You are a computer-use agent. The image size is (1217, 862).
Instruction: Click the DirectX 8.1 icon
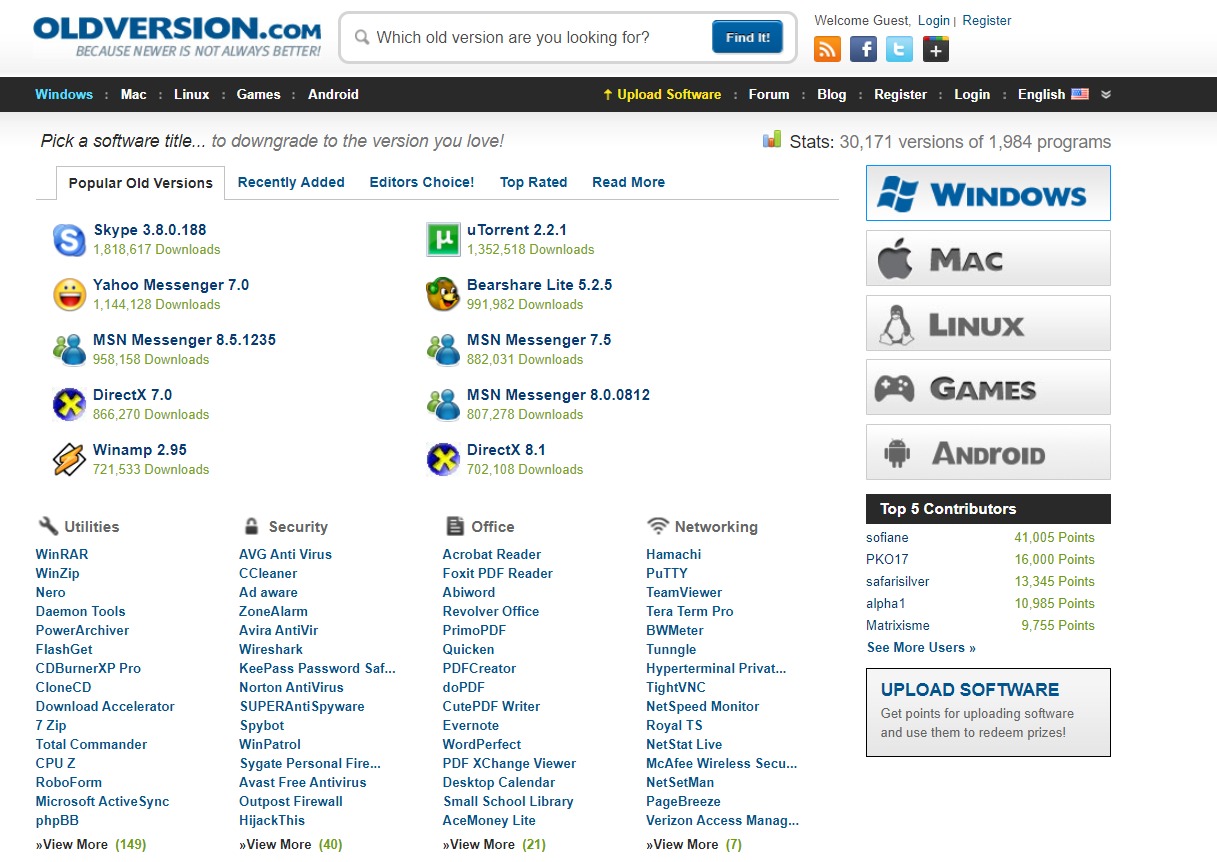pos(443,460)
